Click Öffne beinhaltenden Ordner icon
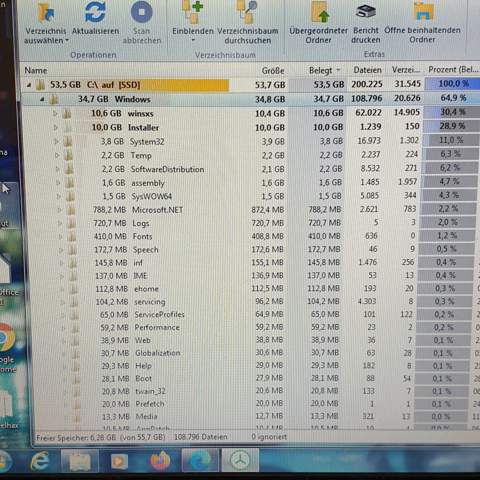This screenshot has height=480, width=480. coord(423,12)
